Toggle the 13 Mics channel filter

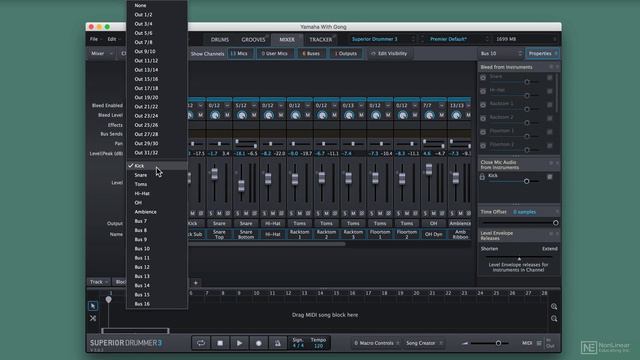pyautogui.click(x=240, y=53)
